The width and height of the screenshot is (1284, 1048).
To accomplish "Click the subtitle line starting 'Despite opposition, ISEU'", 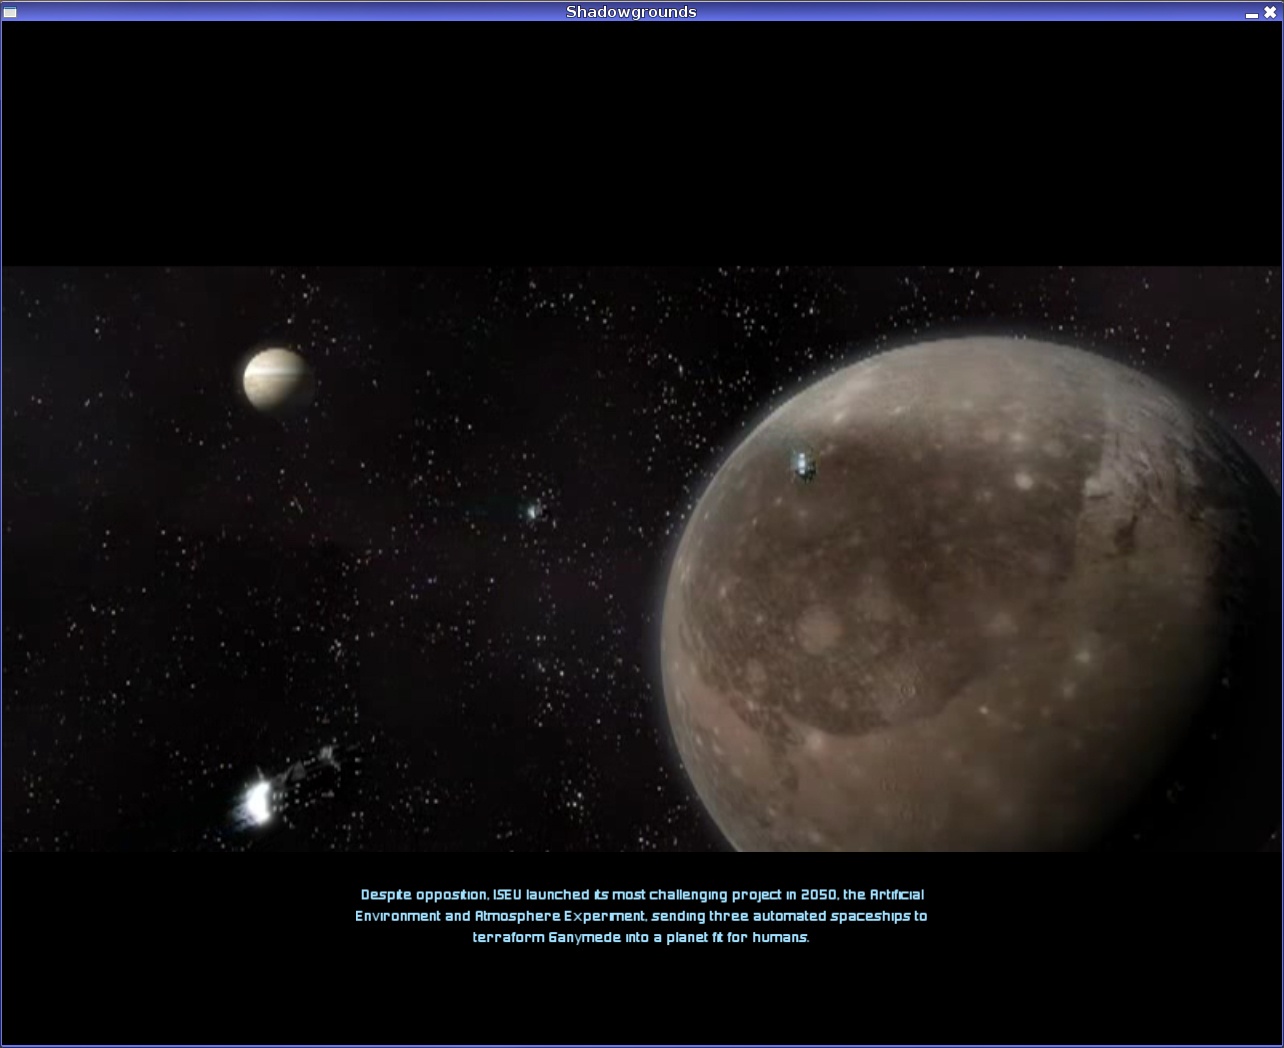I will (x=642, y=895).
